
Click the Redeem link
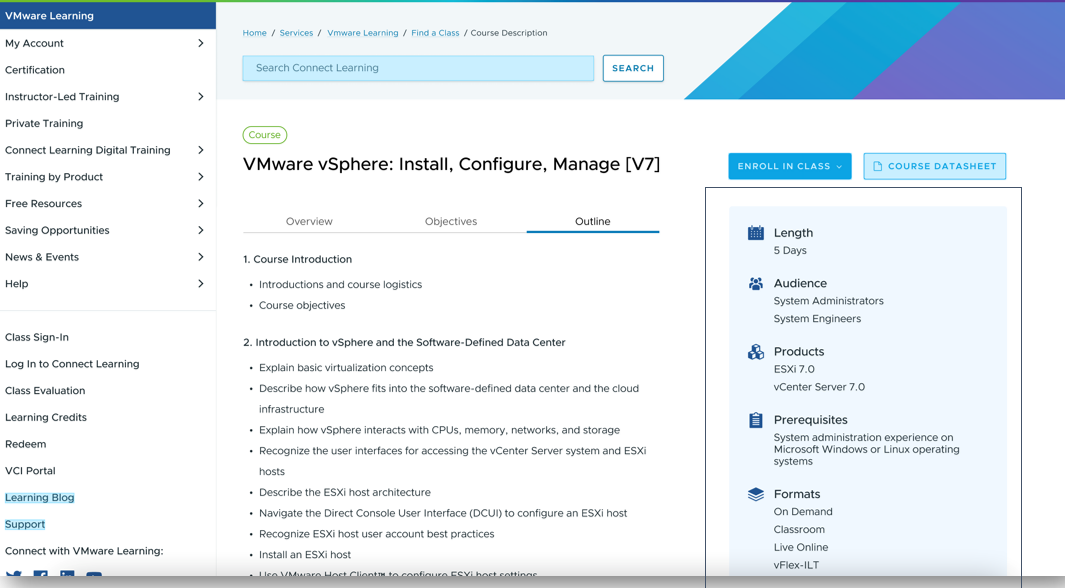(x=25, y=444)
